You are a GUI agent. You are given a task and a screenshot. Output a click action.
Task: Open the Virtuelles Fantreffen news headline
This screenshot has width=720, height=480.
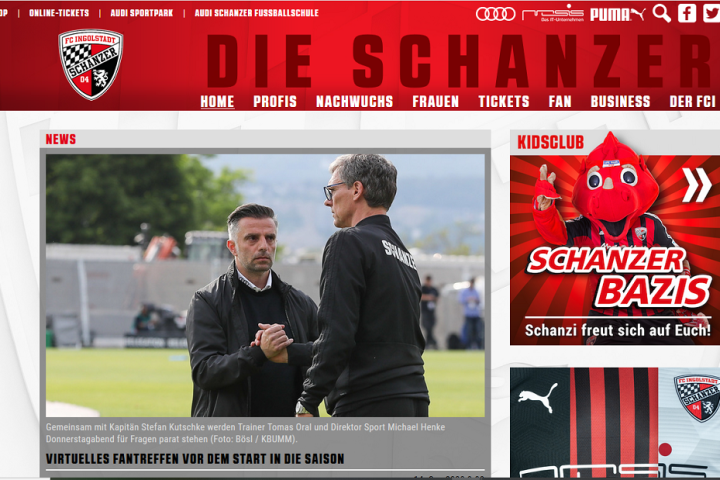click(195, 458)
